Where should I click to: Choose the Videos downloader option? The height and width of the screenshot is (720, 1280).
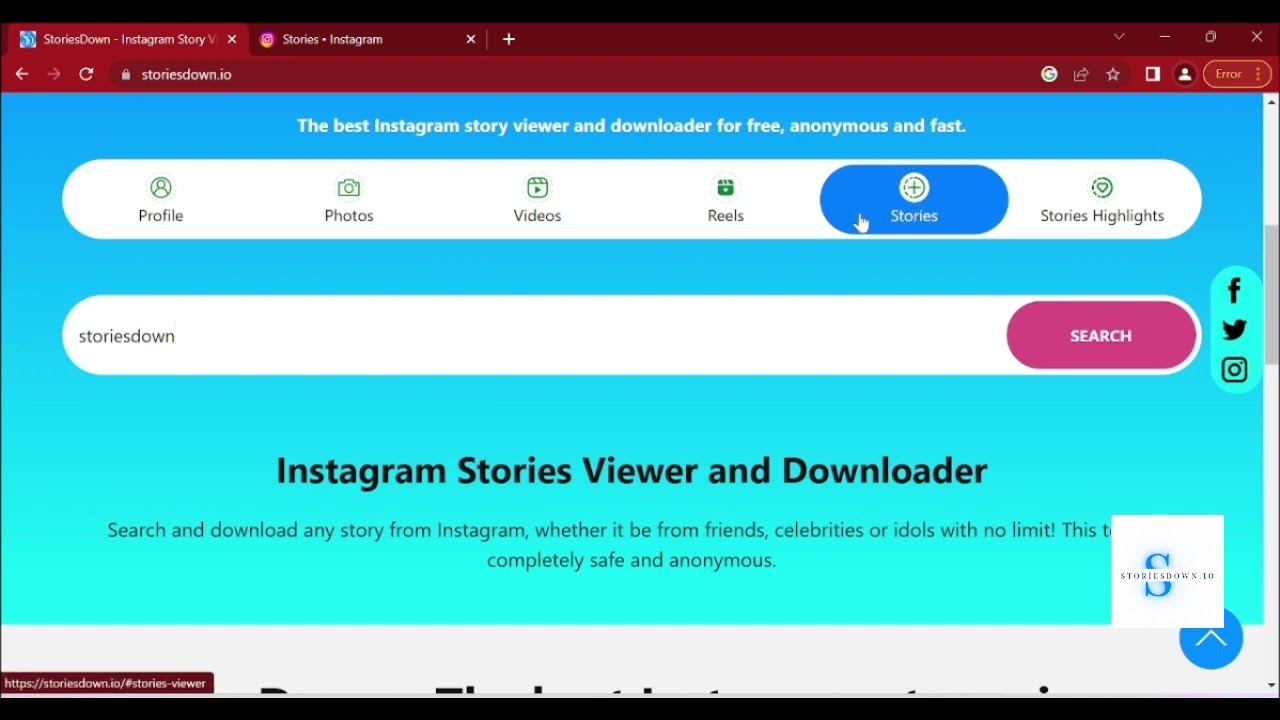point(538,200)
